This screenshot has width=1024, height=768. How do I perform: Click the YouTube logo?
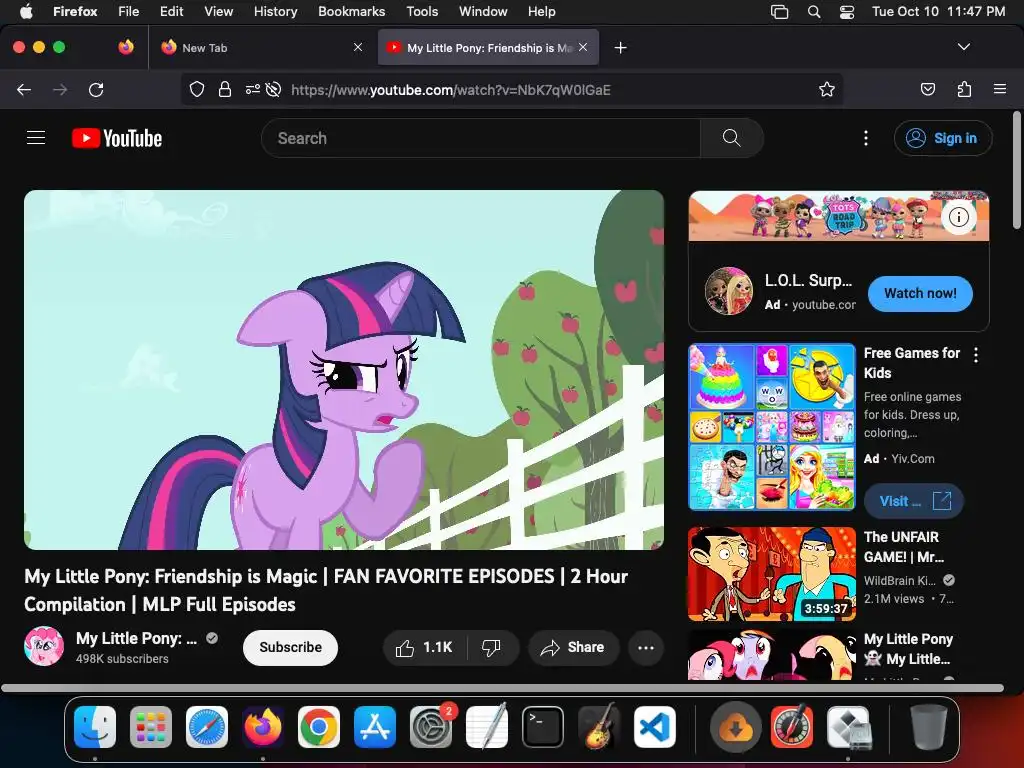pyautogui.click(x=117, y=138)
